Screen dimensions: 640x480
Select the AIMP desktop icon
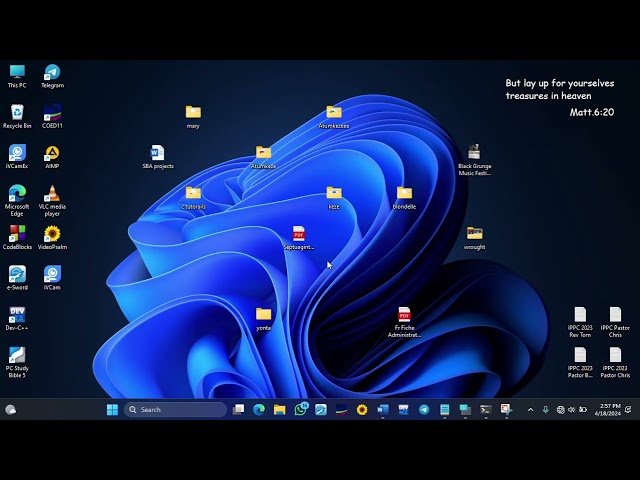[52, 157]
